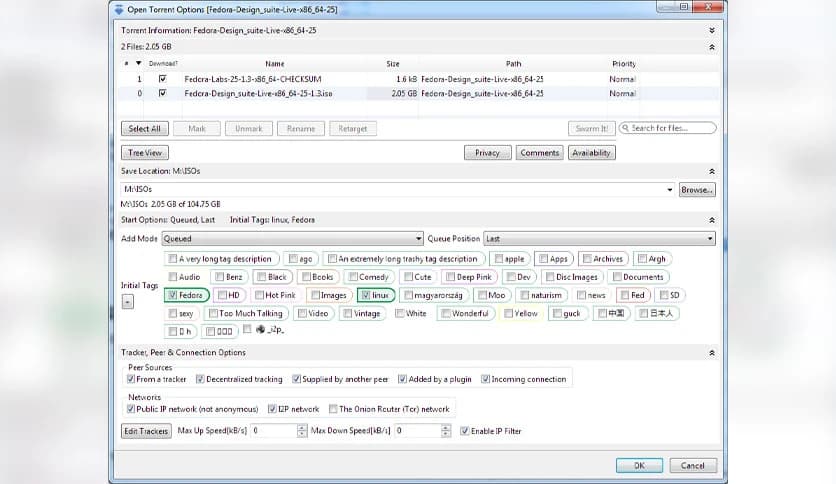The height and width of the screenshot is (484, 836).
Task: Collapse the Save Location section
Action: [712, 172]
